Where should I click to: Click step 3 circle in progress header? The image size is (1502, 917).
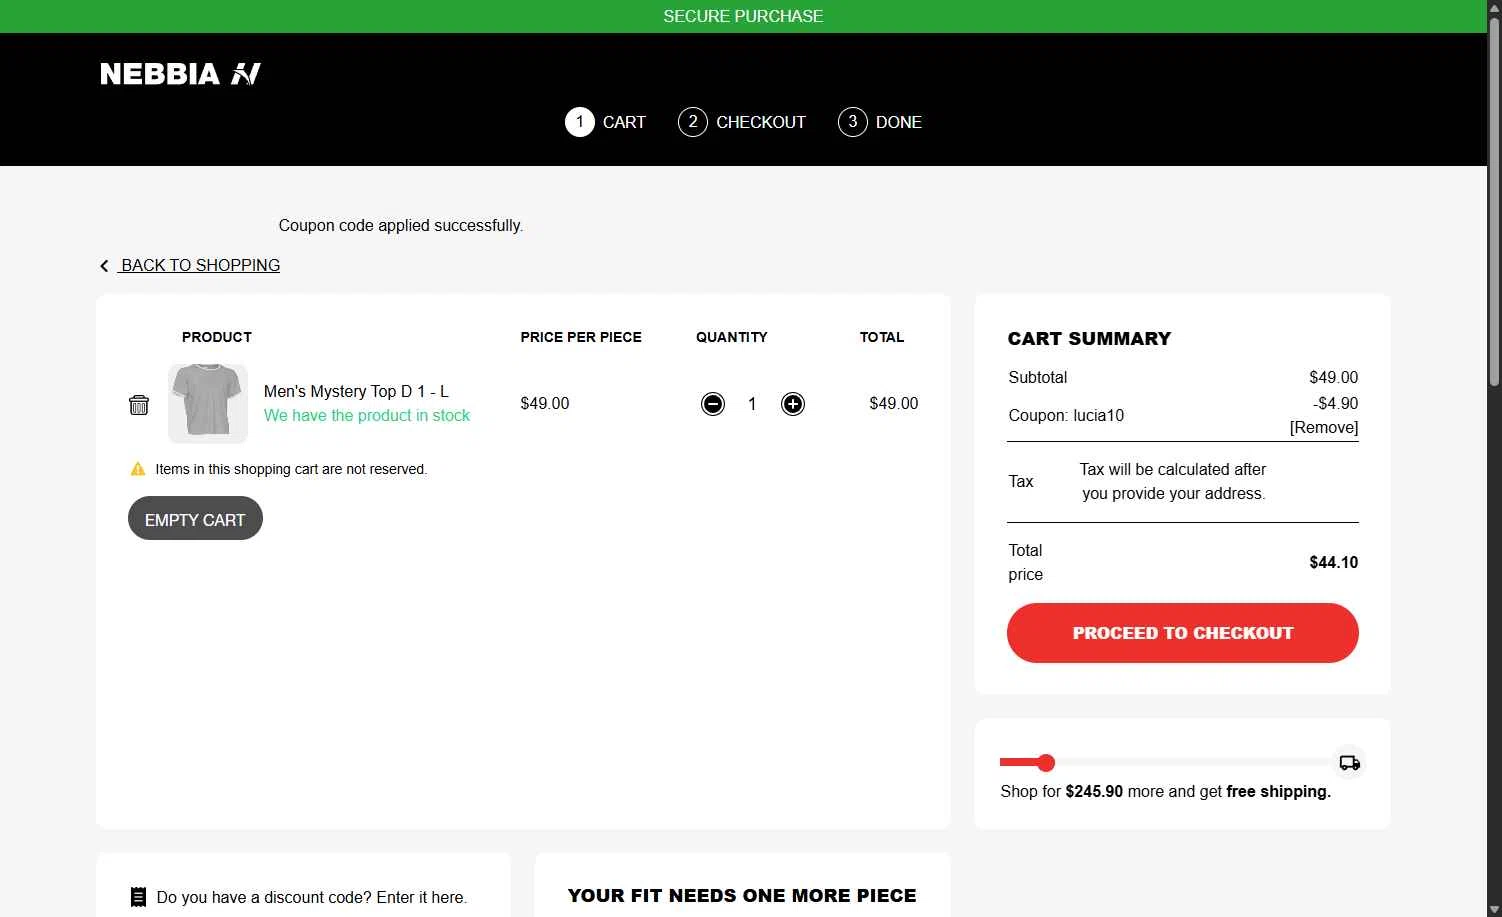click(853, 122)
